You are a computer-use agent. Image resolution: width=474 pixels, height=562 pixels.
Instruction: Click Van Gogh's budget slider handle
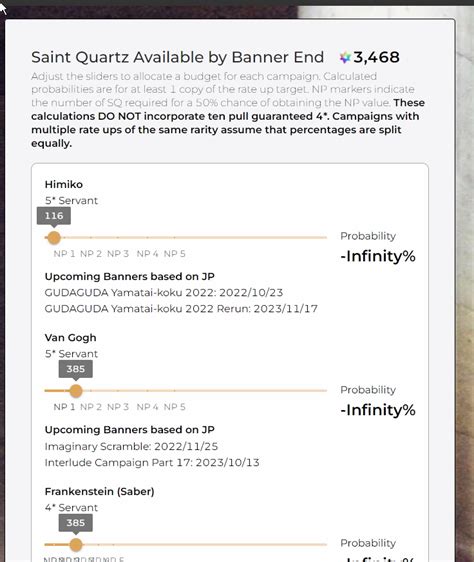(x=76, y=391)
